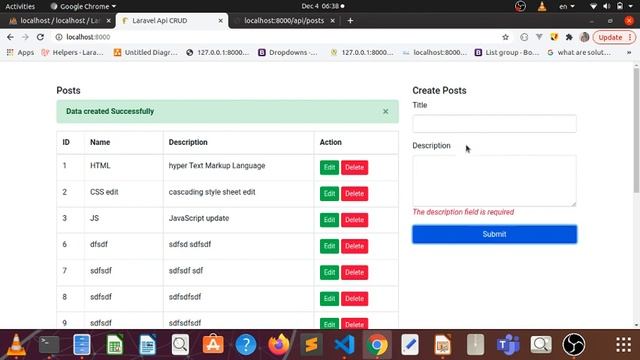This screenshot has width=640, height=360.
Task: Open Helpers - Lara... bookmark
Action: click(x=73, y=52)
